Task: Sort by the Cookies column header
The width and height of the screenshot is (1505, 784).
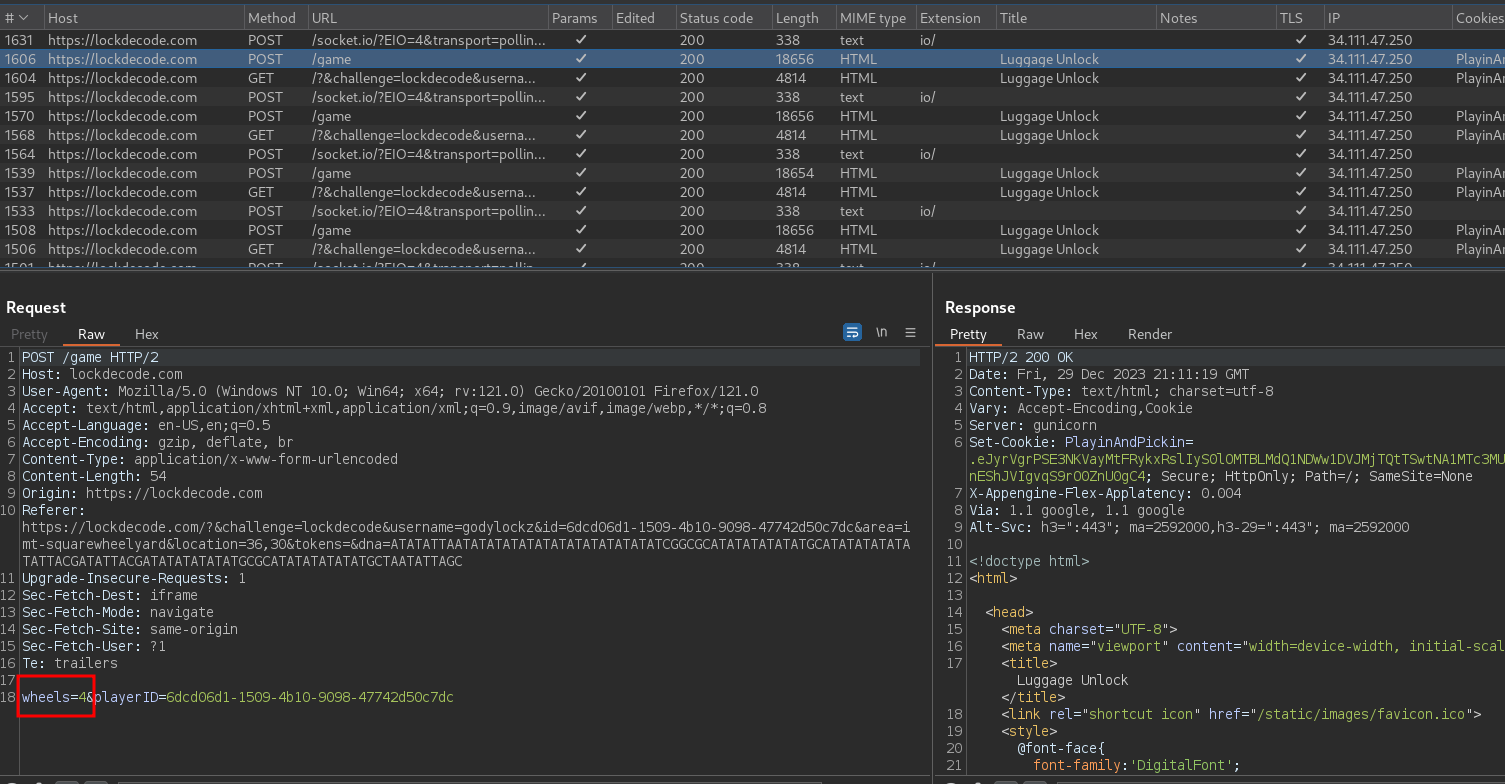Action: pos(1479,18)
